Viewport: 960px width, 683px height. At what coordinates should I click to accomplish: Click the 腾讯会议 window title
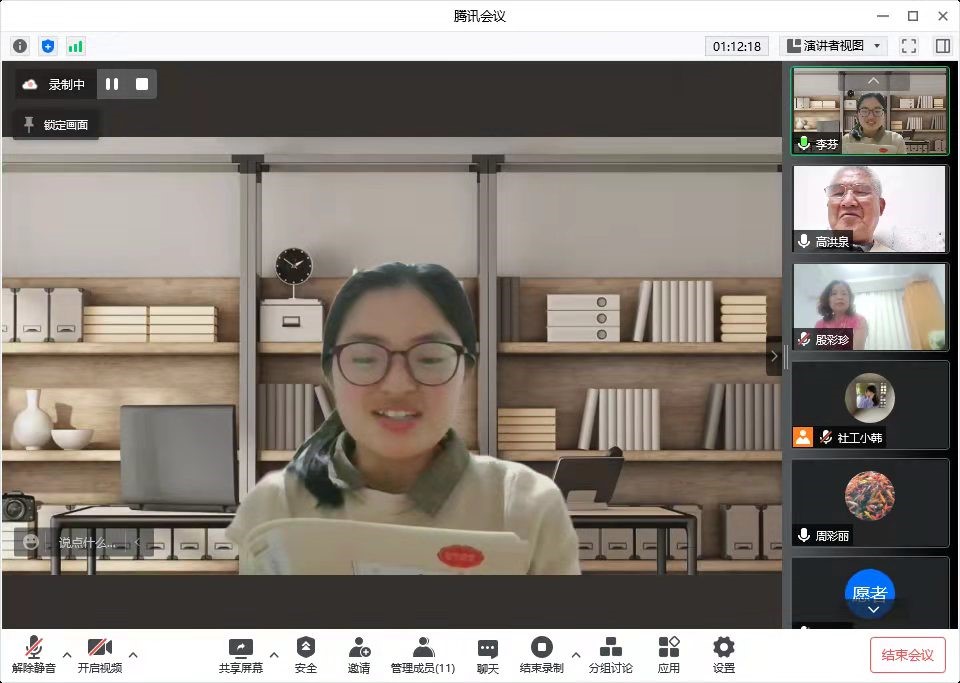click(479, 16)
